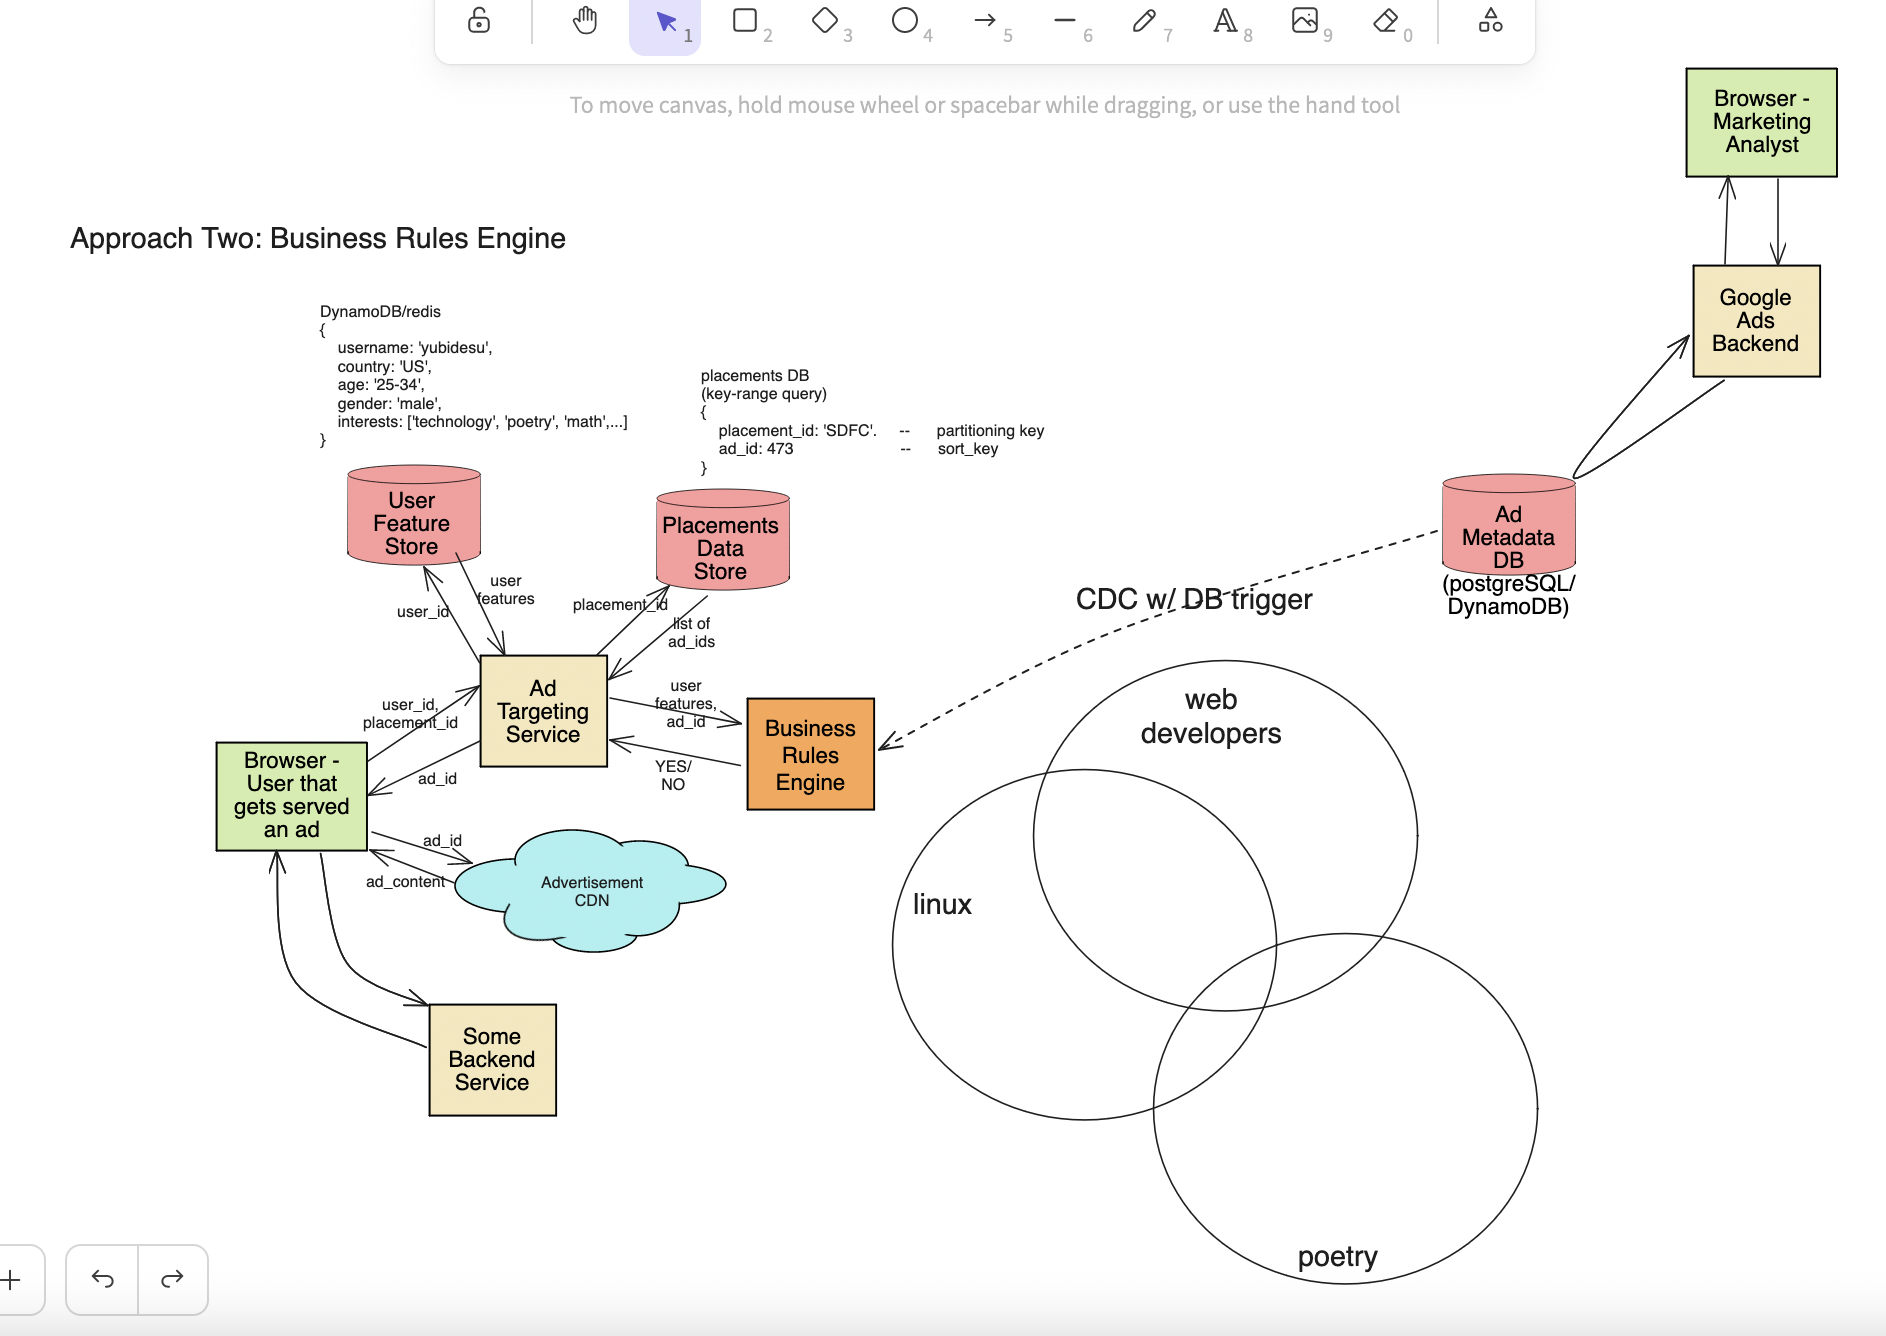Click the Advertisement CDN cloud shape
1886x1336 pixels.
[592, 890]
